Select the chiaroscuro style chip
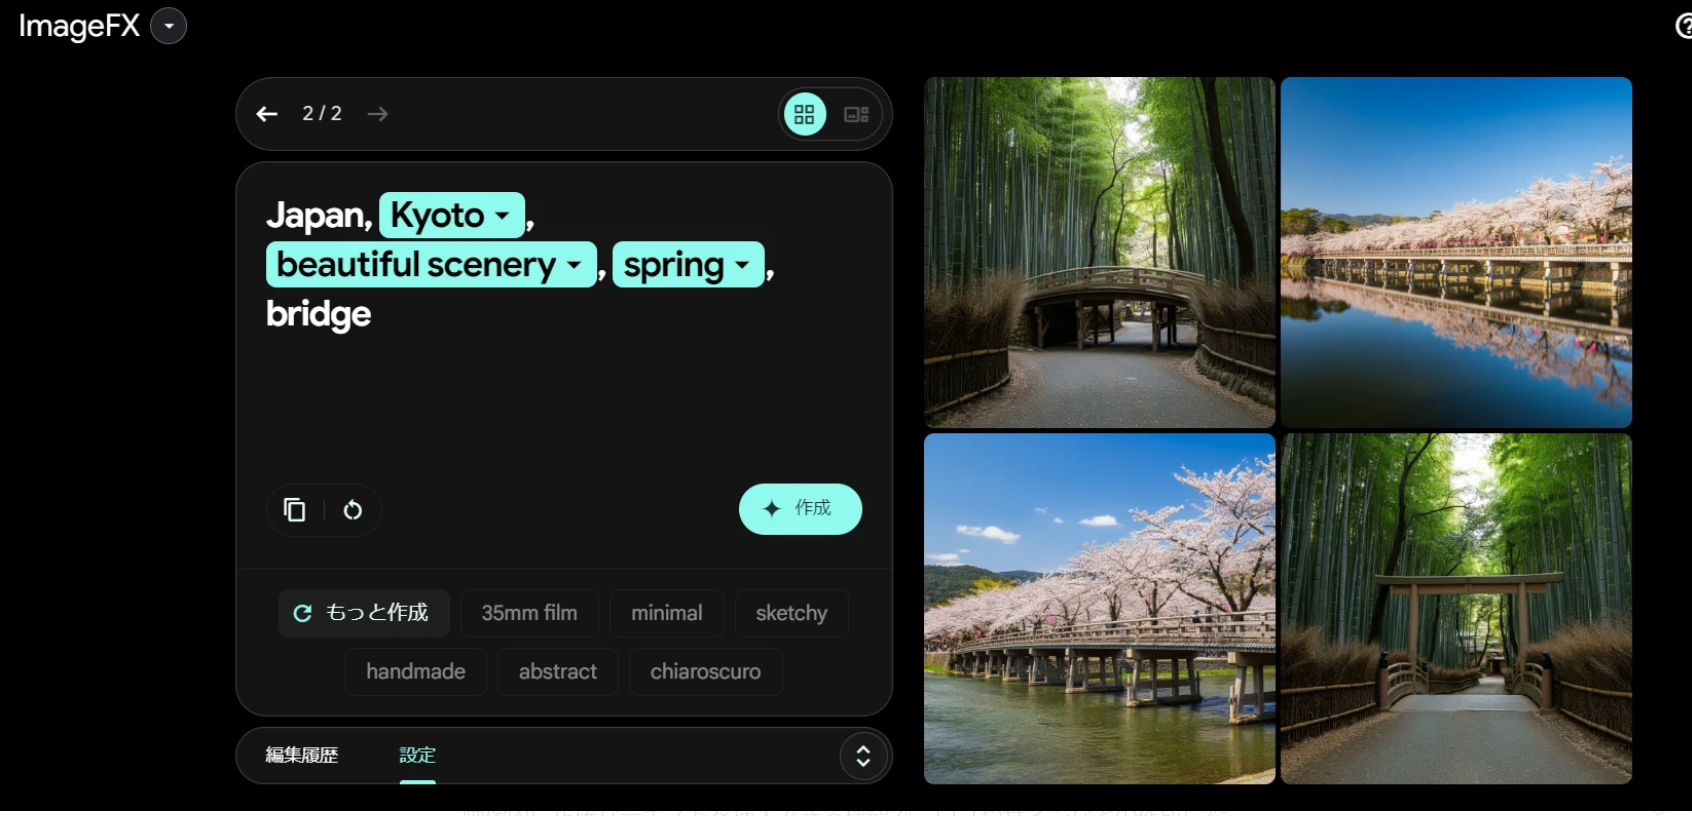 (x=705, y=672)
